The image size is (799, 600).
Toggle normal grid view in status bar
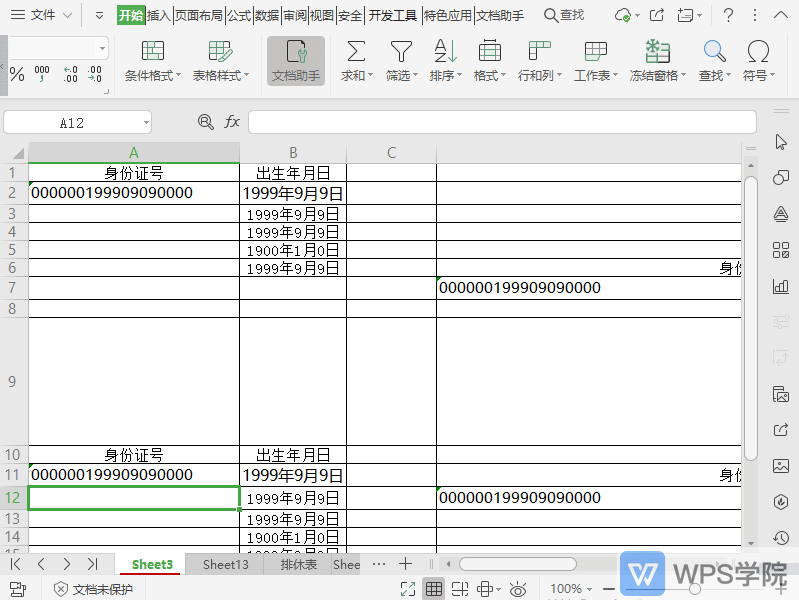pos(434,589)
